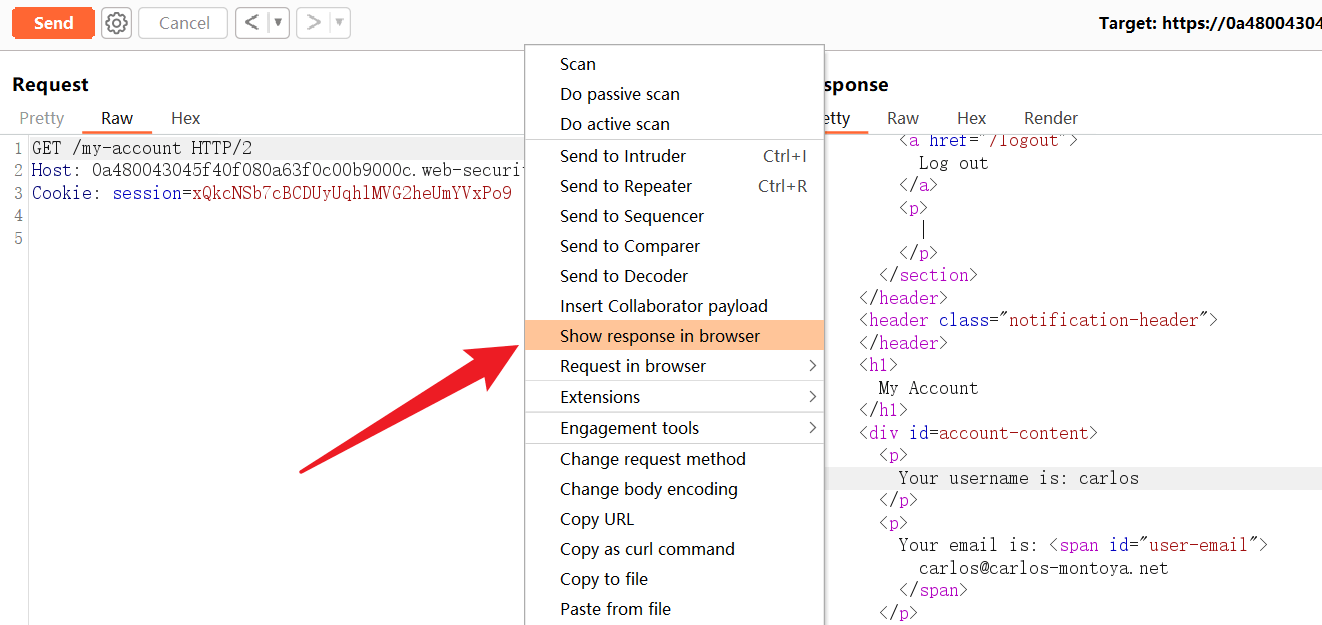Switch to the Response Render tab
This screenshot has height=625, width=1322.
coord(1050,118)
